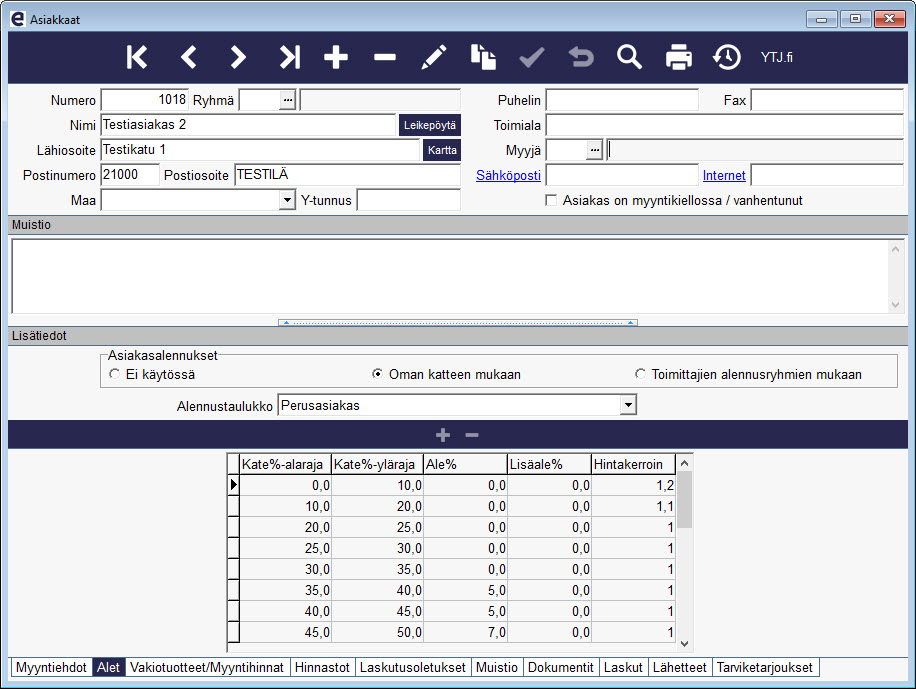Click the undo arrow icon
This screenshot has width=916, height=689.
click(581, 57)
